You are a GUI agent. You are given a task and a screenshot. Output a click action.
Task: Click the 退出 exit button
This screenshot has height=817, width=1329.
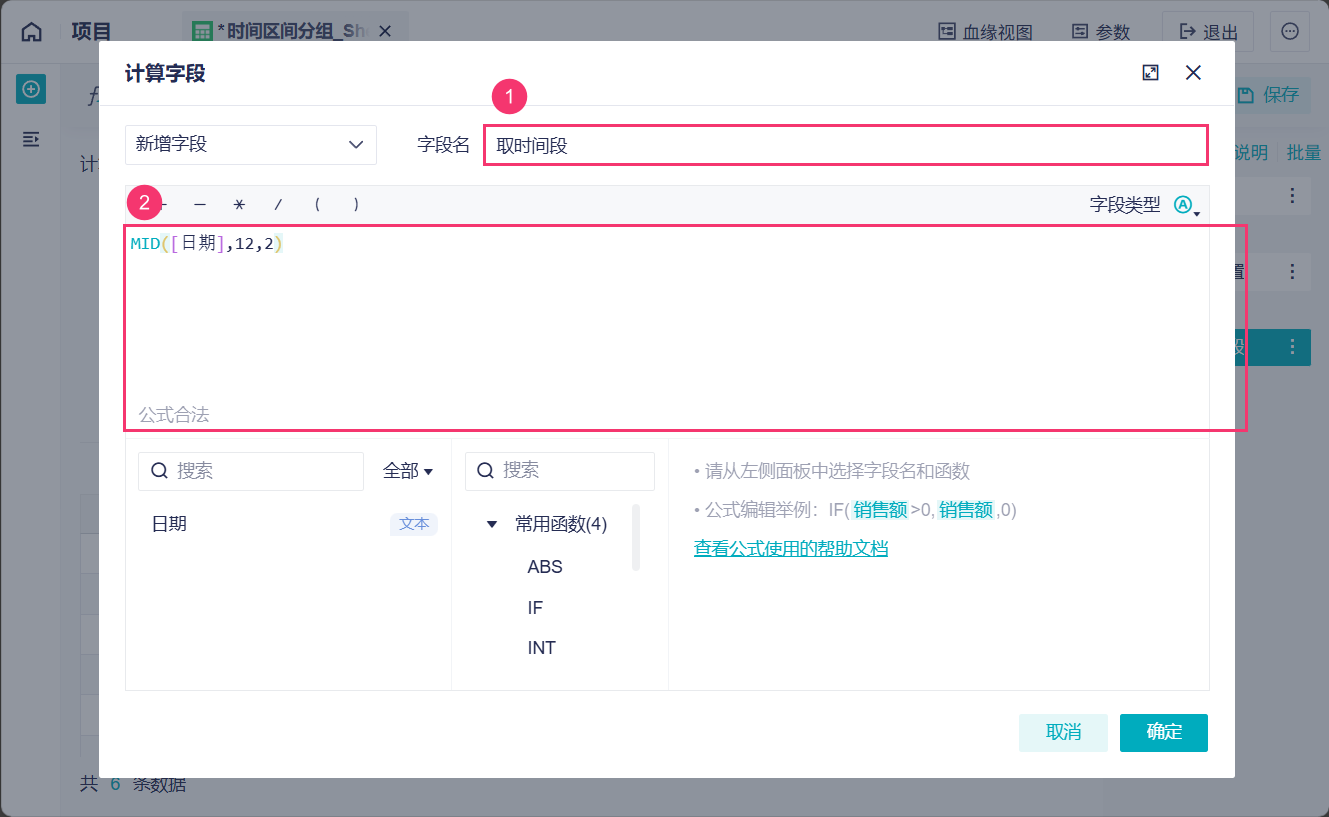click(1209, 32)
